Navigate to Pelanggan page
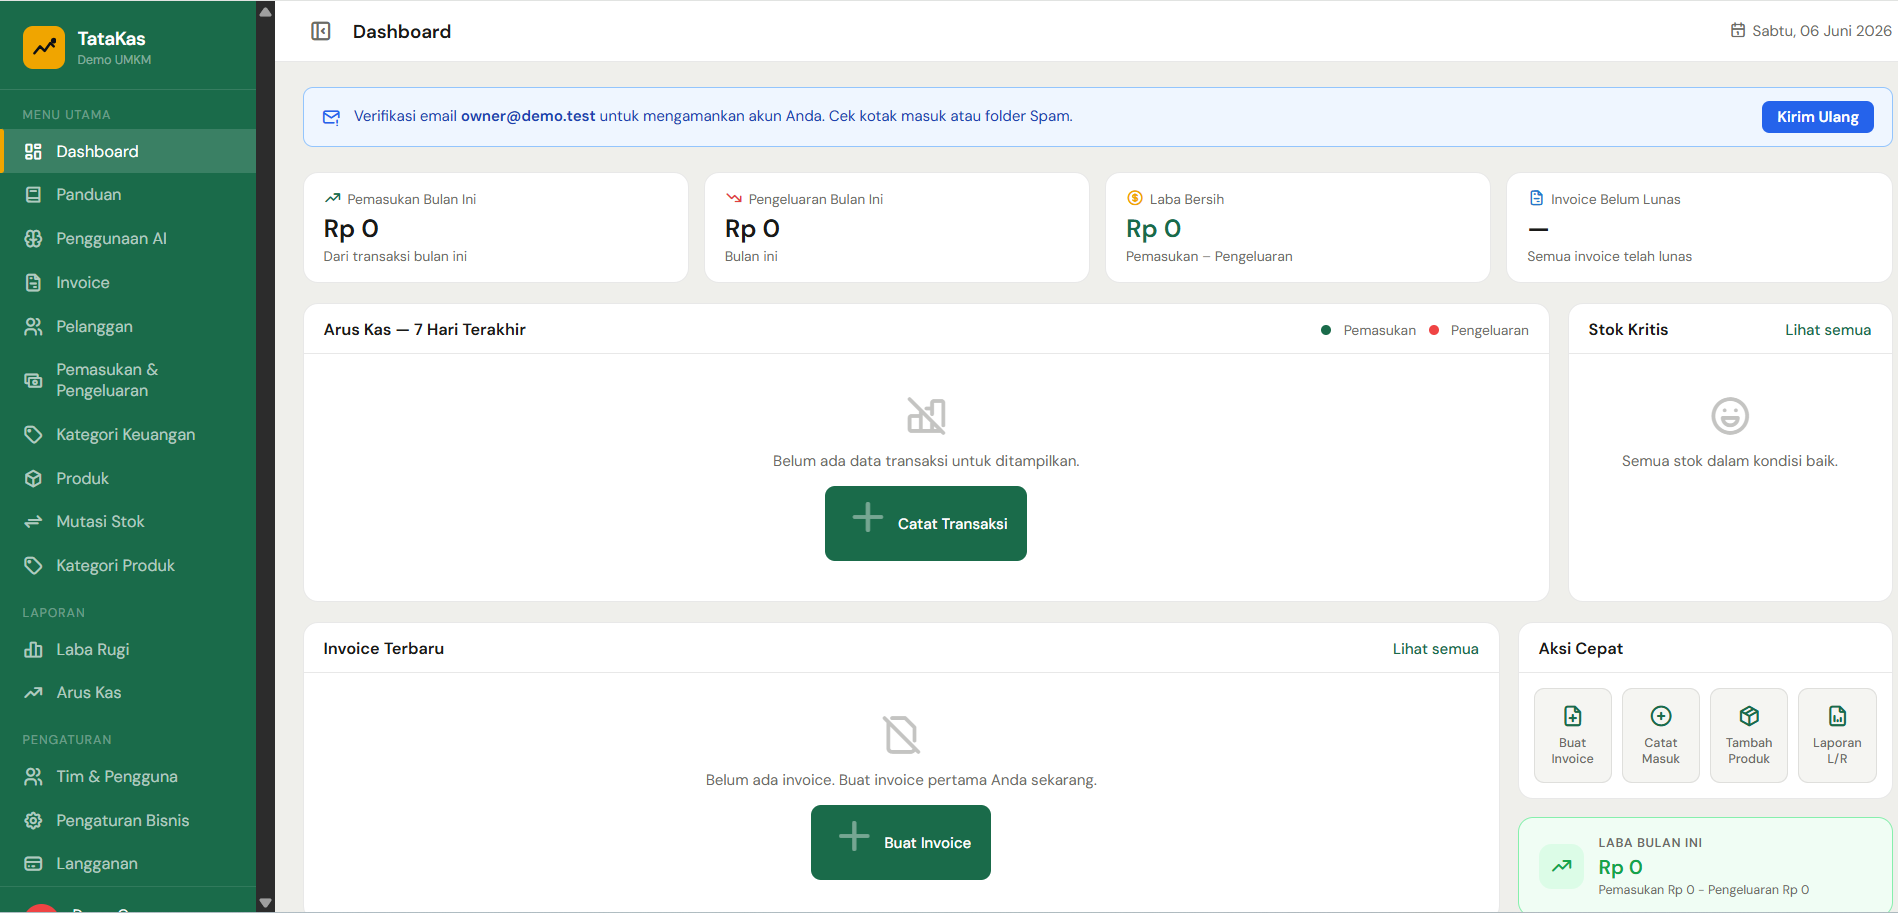Screen dimensions: 1898x913 (128, 326)
